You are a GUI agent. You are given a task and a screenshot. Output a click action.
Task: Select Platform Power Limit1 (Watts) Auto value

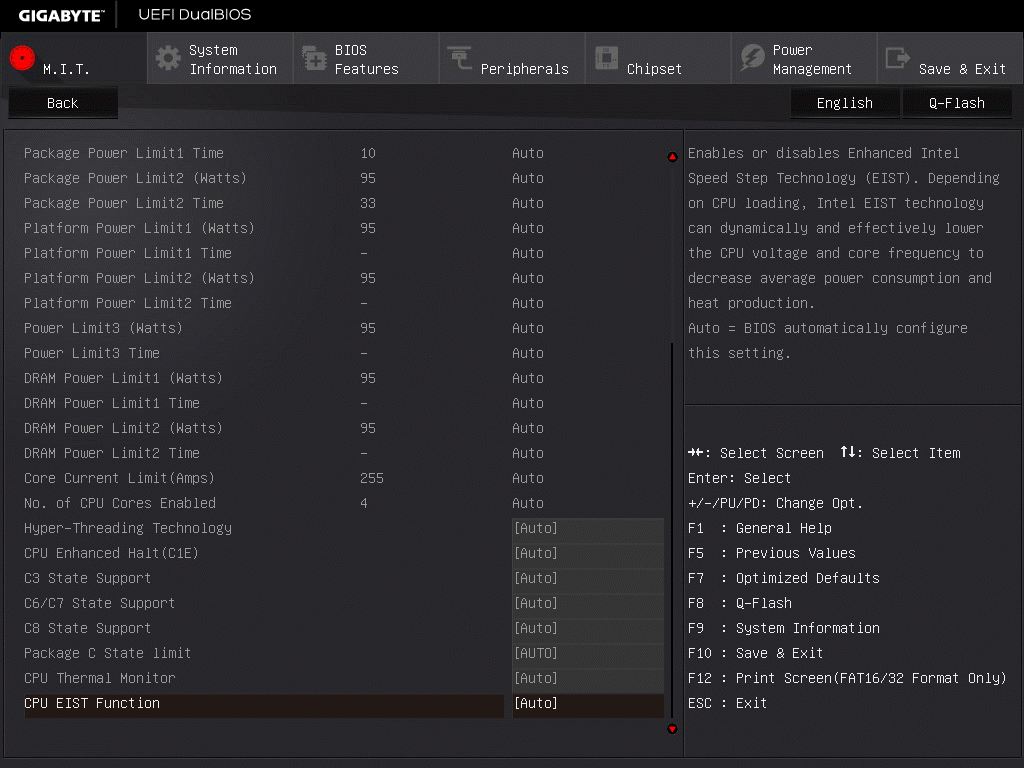[528, 228]
